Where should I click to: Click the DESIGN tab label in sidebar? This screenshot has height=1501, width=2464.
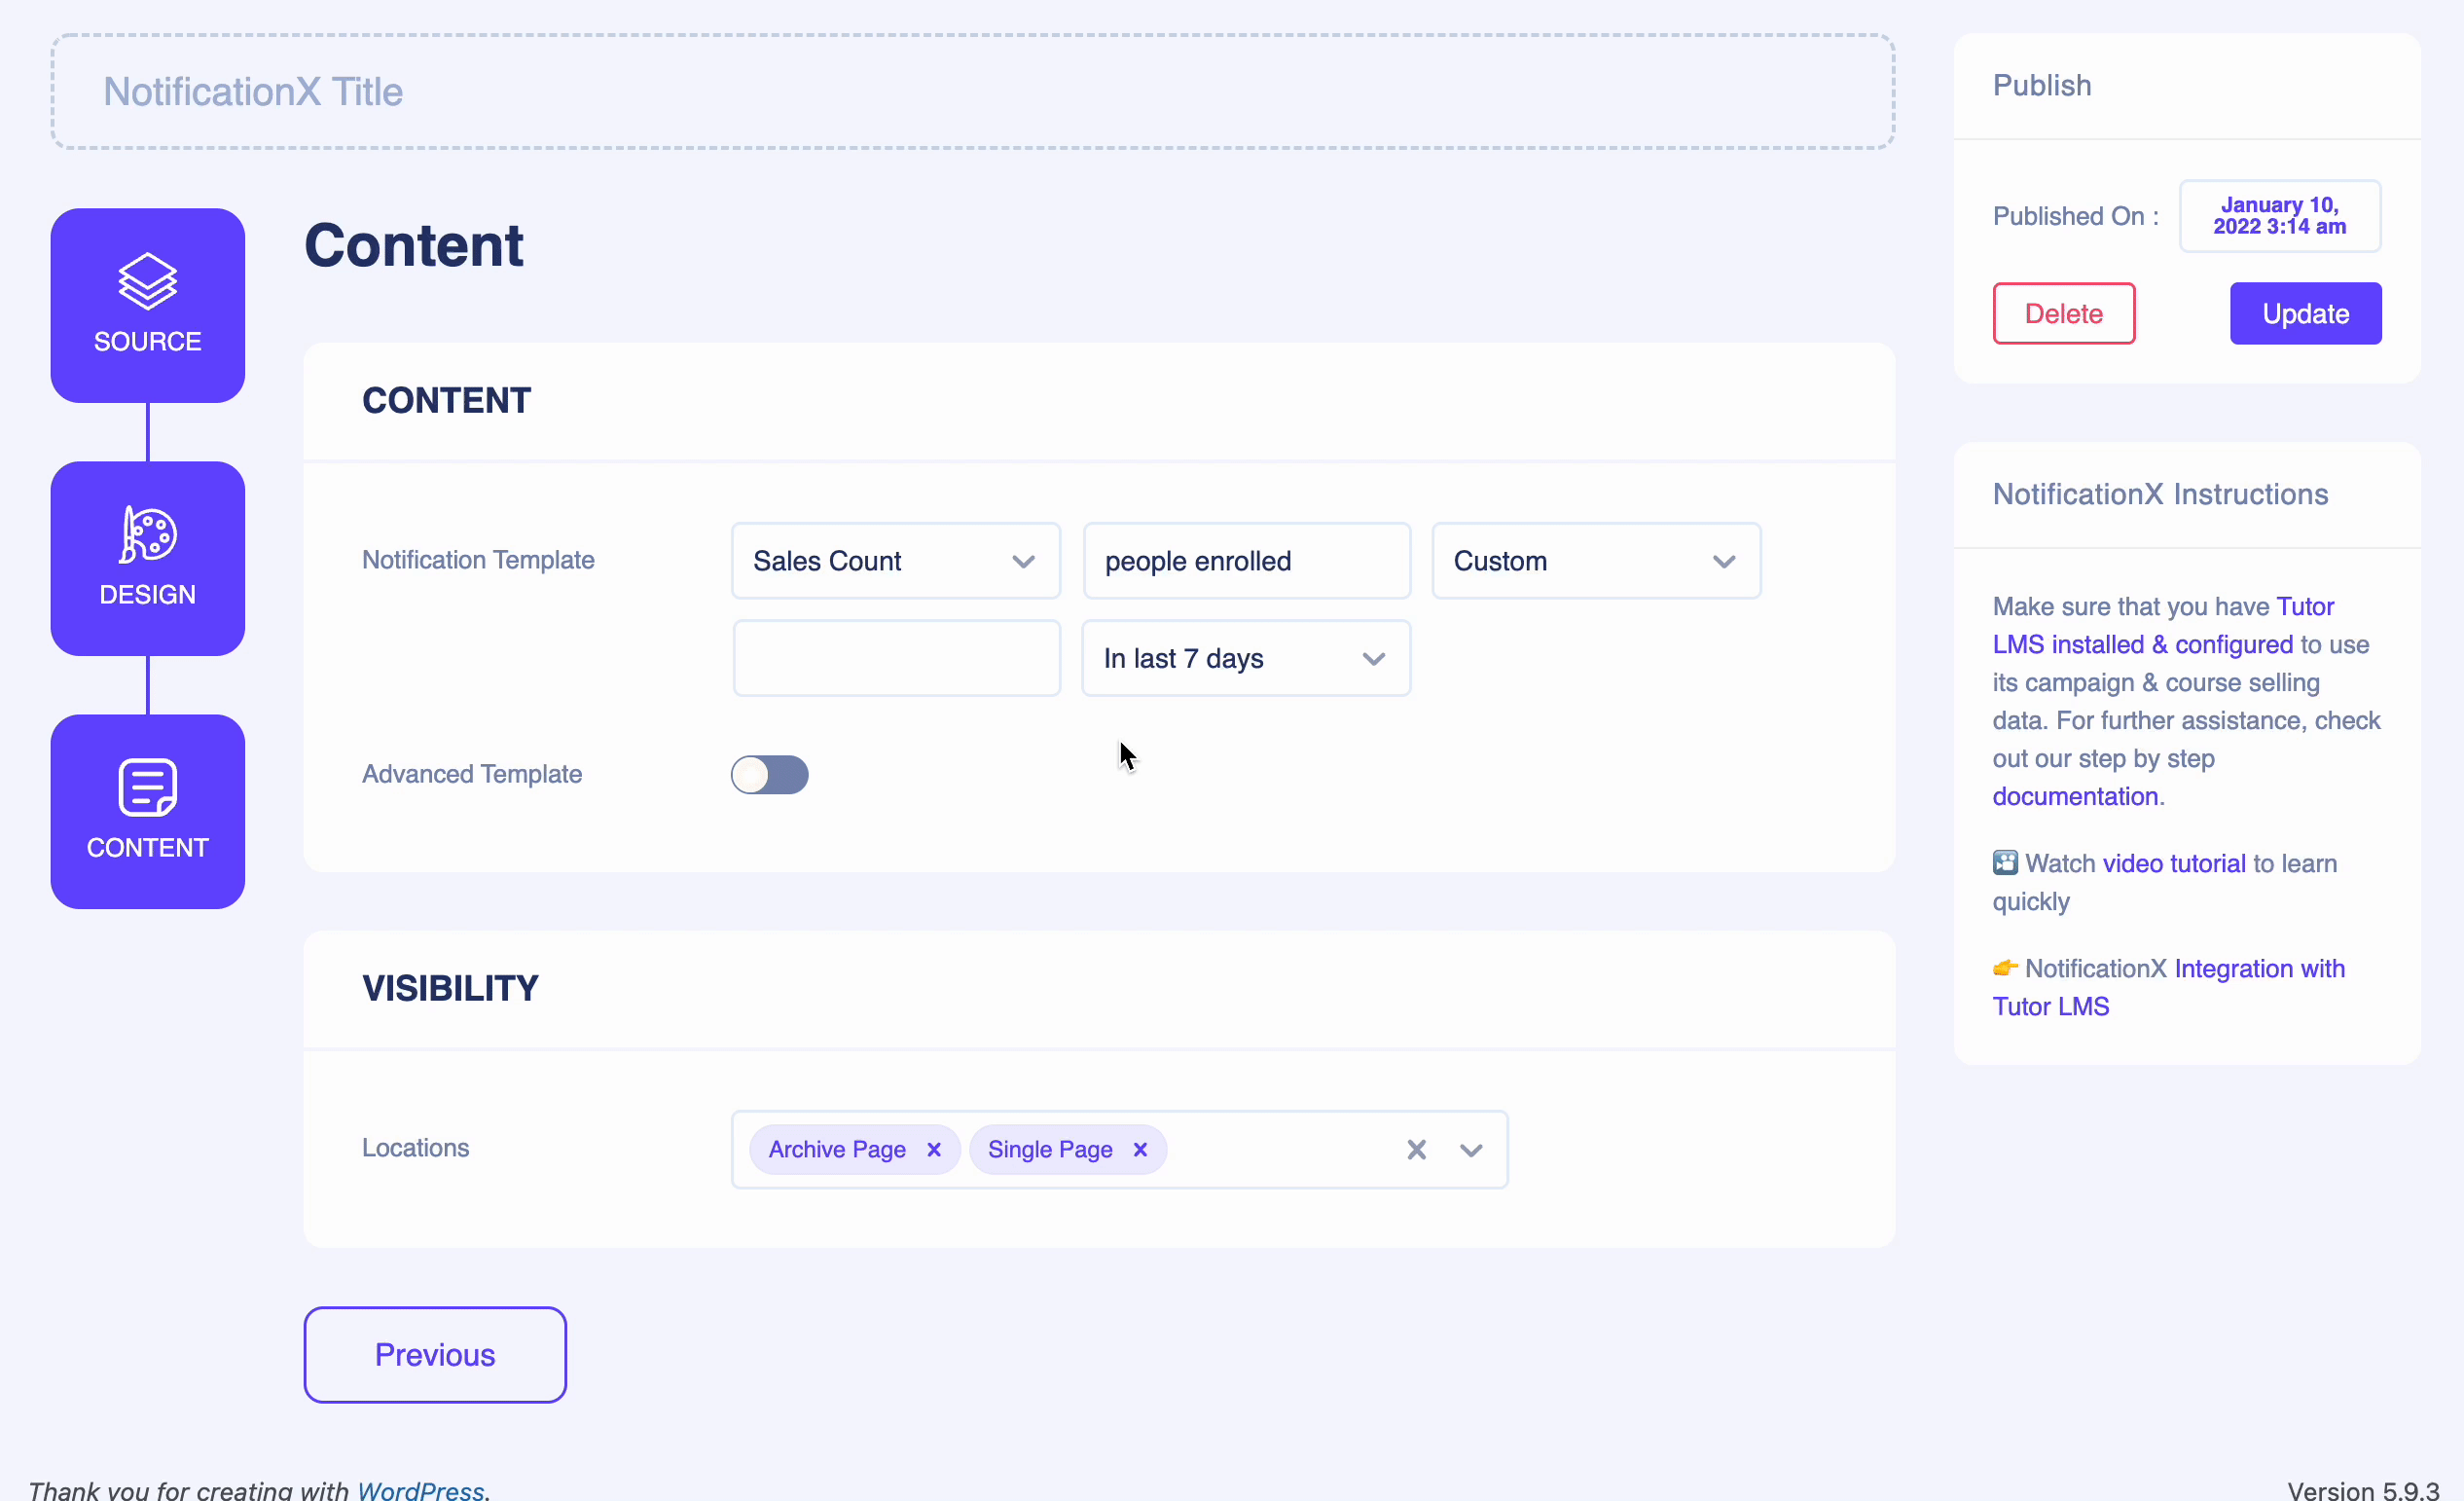[148, 593]
